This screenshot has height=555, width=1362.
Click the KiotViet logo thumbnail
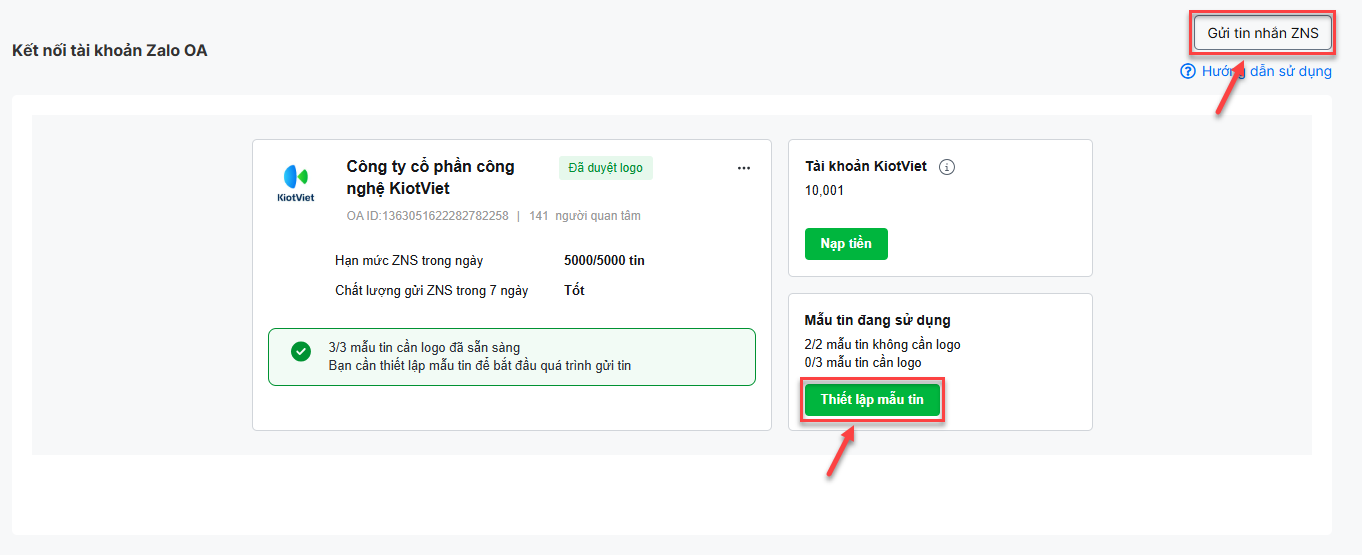pos(295,183)
